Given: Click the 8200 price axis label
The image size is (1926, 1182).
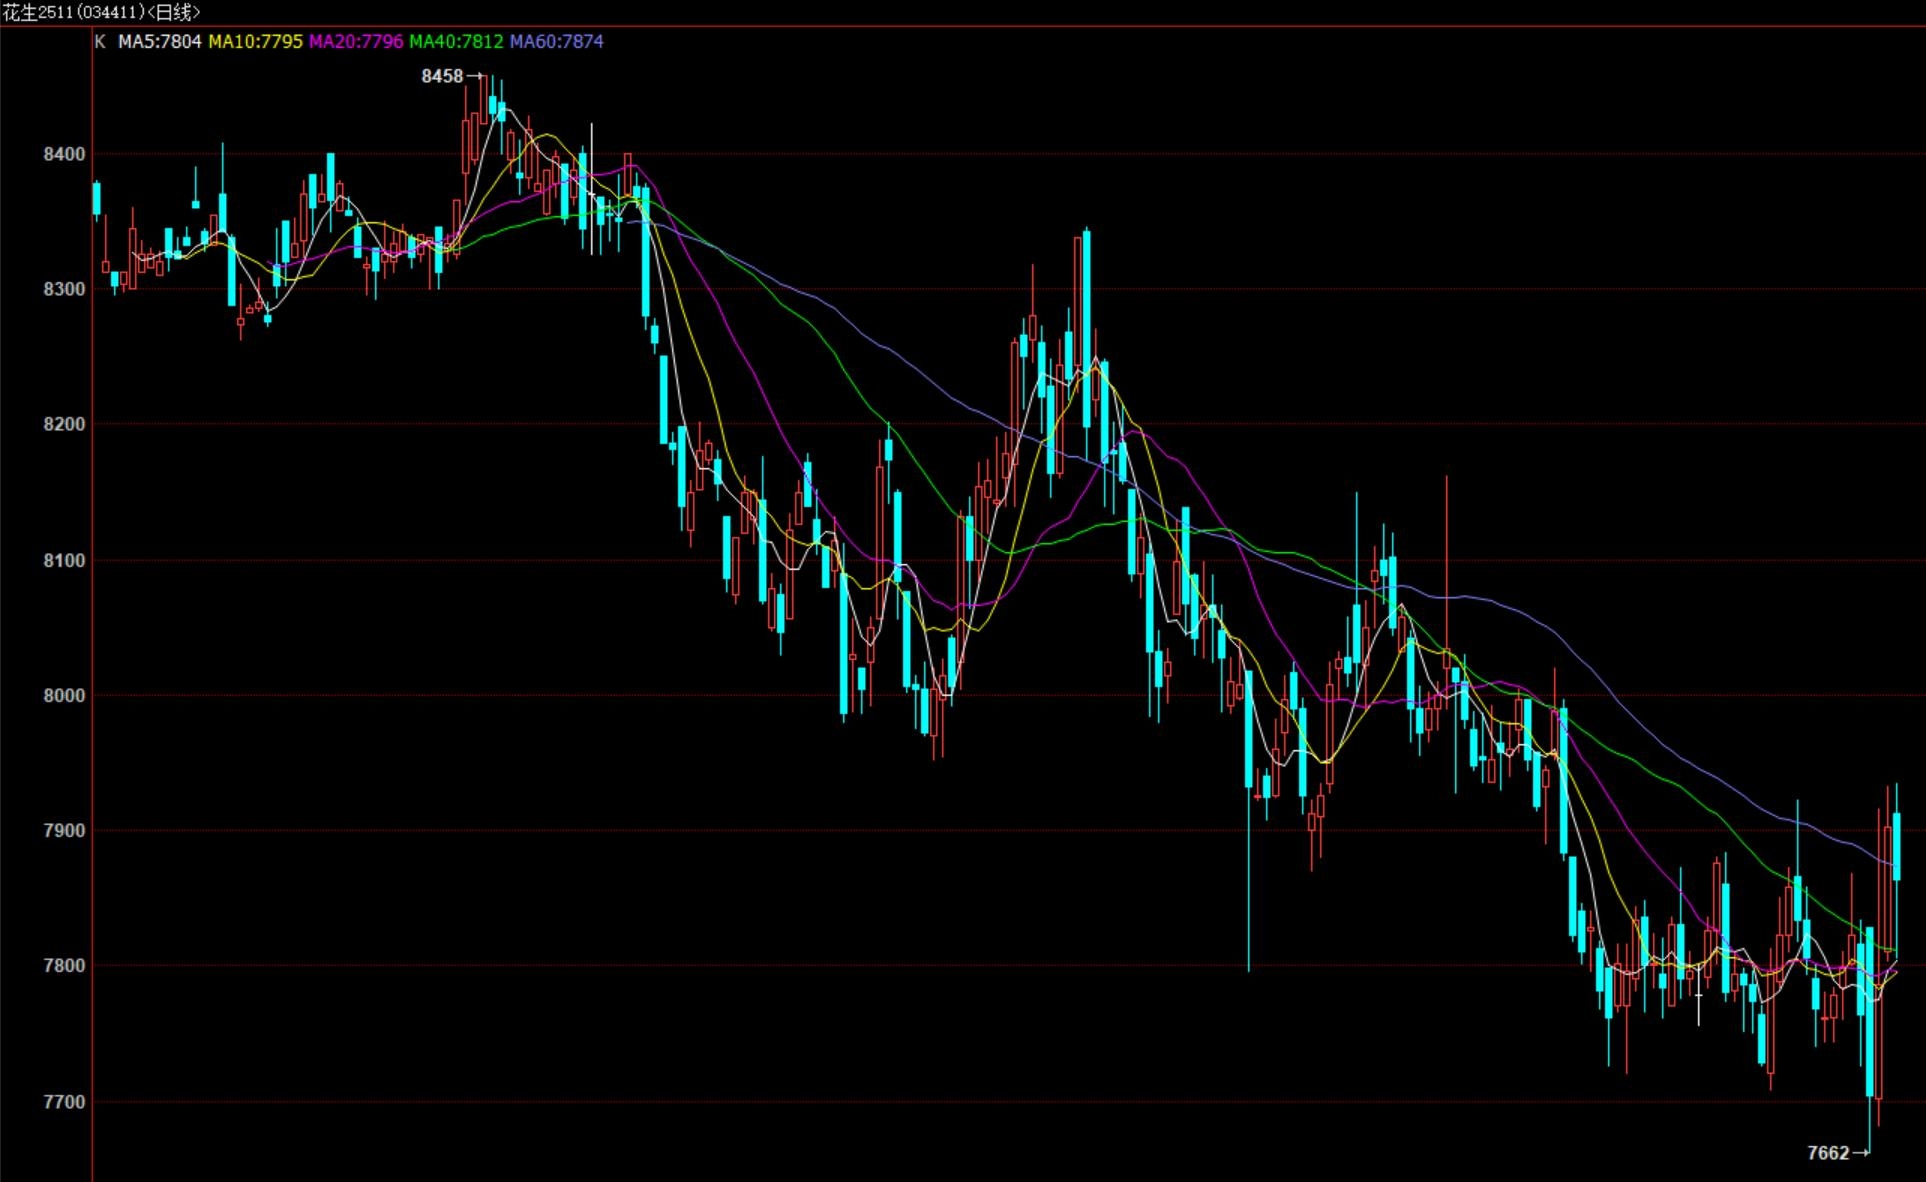Looking at the screenshot, I should [x=64, y=424].
